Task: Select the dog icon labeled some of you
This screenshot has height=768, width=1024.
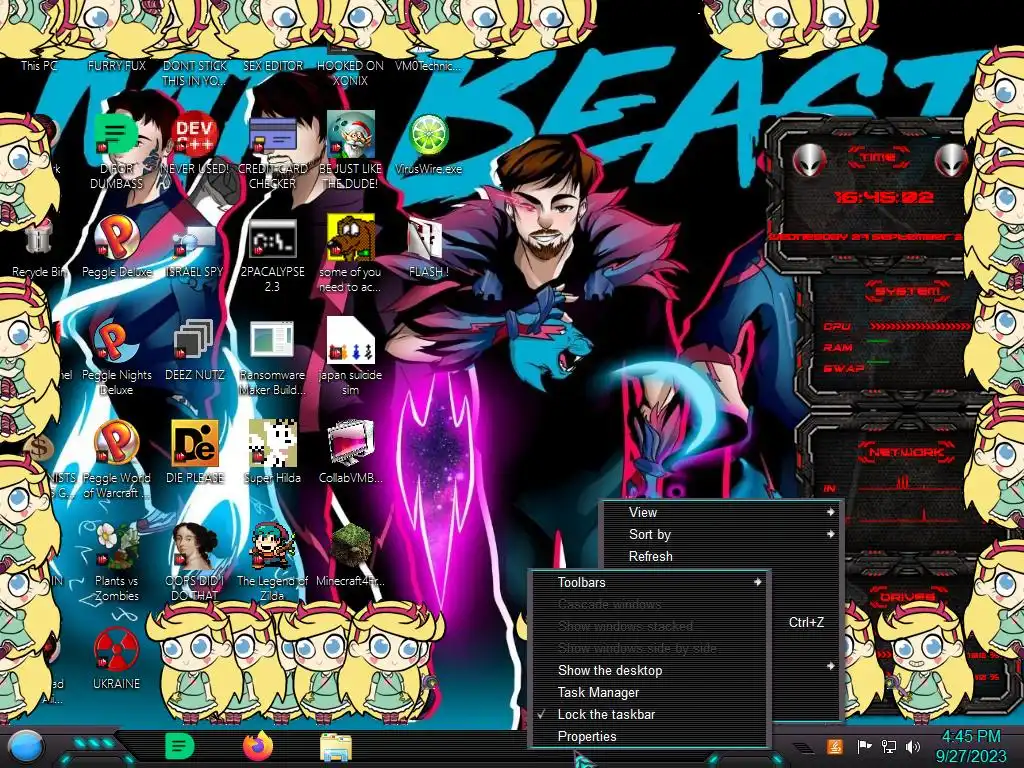Action: coord(351,238)
